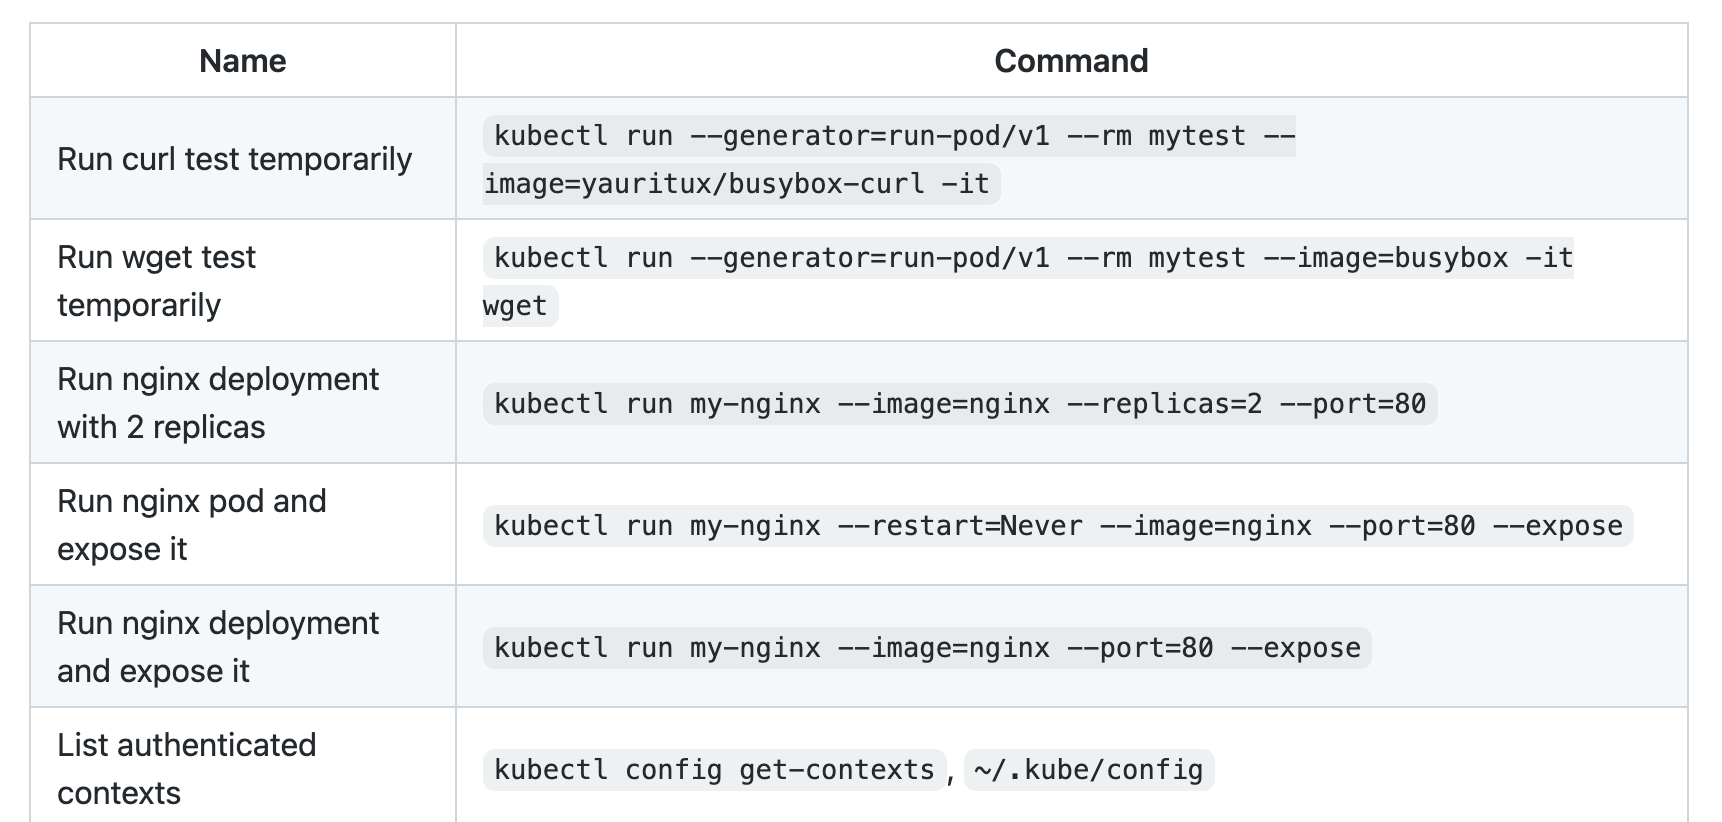Click the --replicas=2 nginx command
The width and height of the screenshot is (1722, 822).
960,404
